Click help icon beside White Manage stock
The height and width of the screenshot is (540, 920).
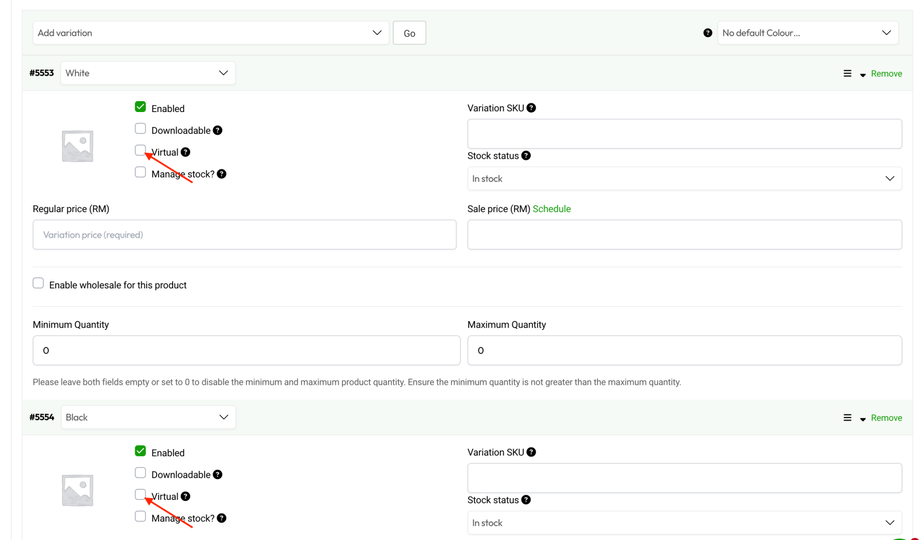point(221,174)
